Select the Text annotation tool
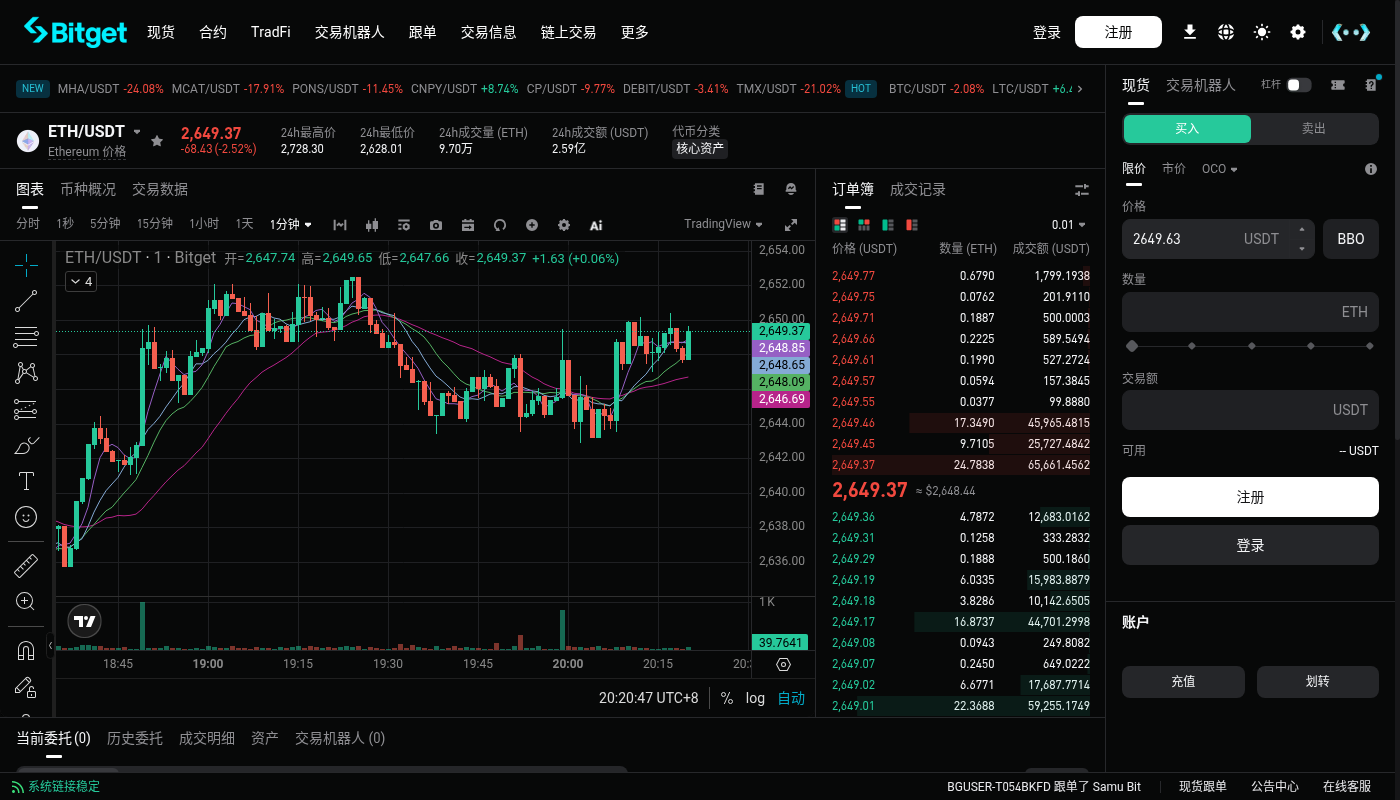This screenshot has height=800, width=1400. point(26,481)
